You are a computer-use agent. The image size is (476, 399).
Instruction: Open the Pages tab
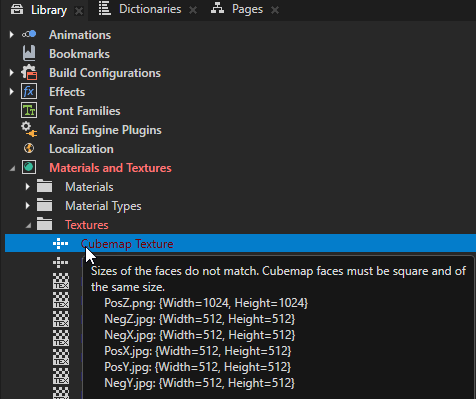click(247, 9)
